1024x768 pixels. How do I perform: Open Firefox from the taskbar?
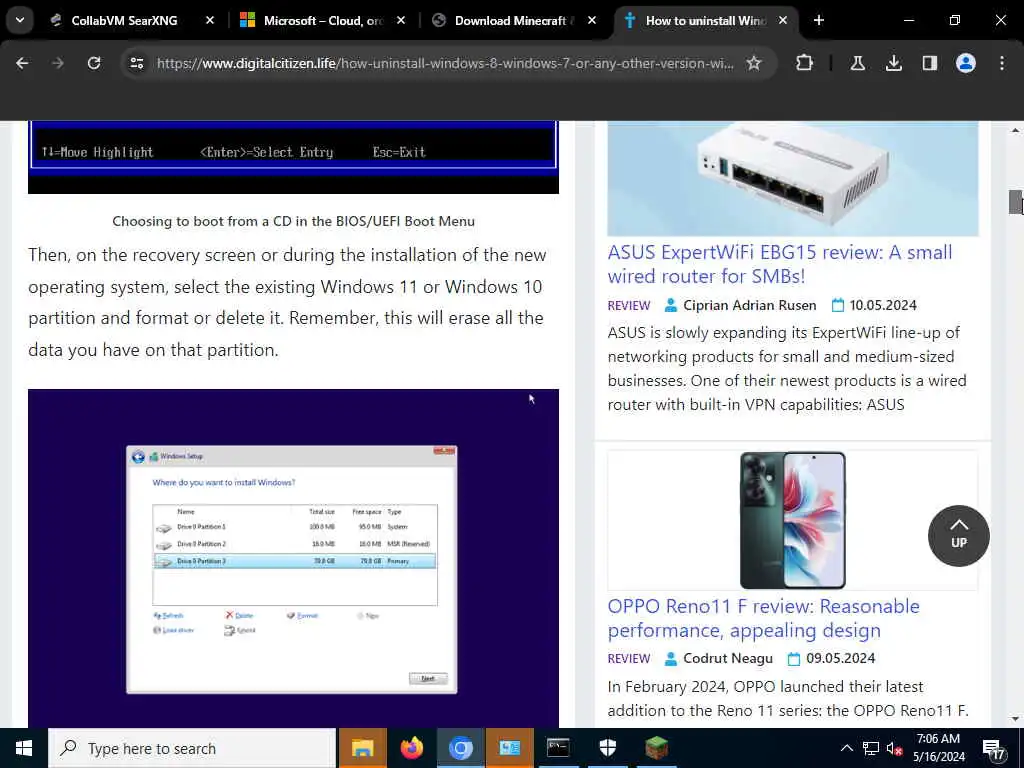[x=411, y=748]
